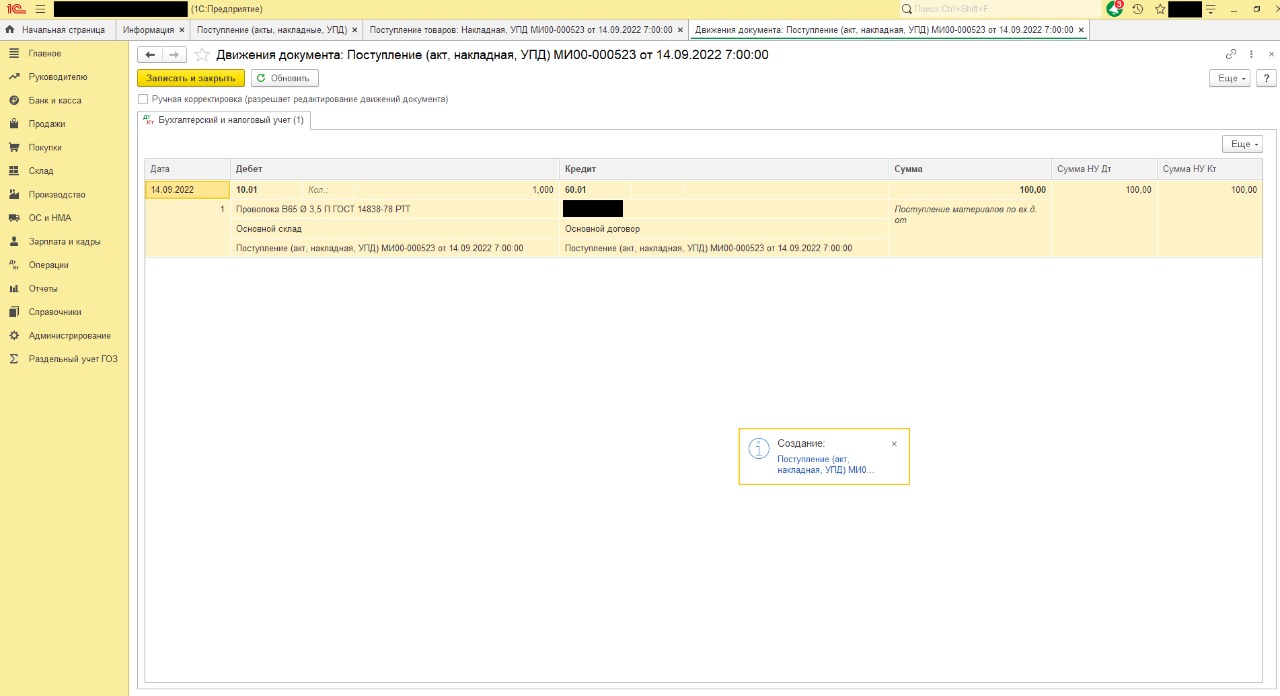Screen dimensions: 1280x696
Task: Click the factory icon for Производство
Action: coord(14,194)
